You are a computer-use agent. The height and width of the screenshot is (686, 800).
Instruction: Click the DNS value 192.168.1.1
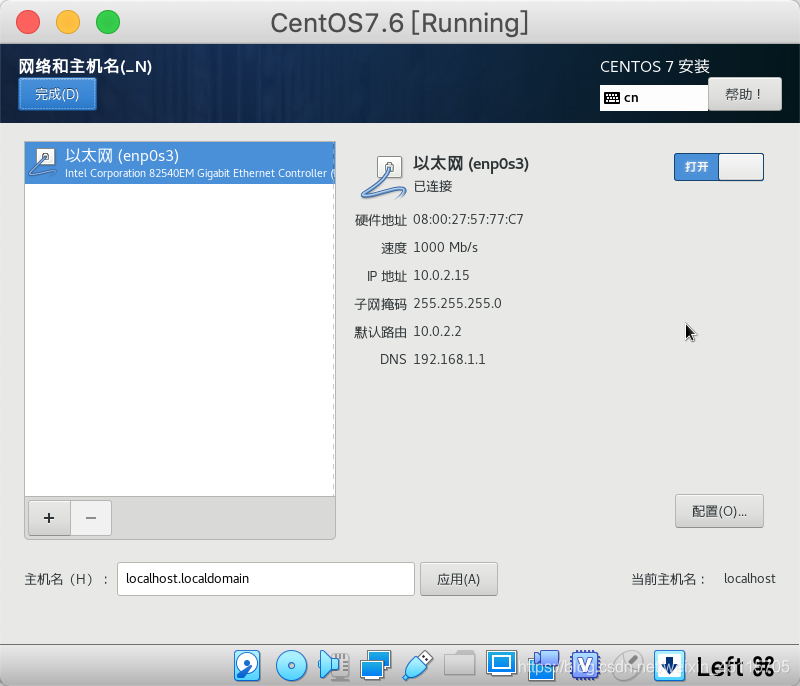click(449, 360)
